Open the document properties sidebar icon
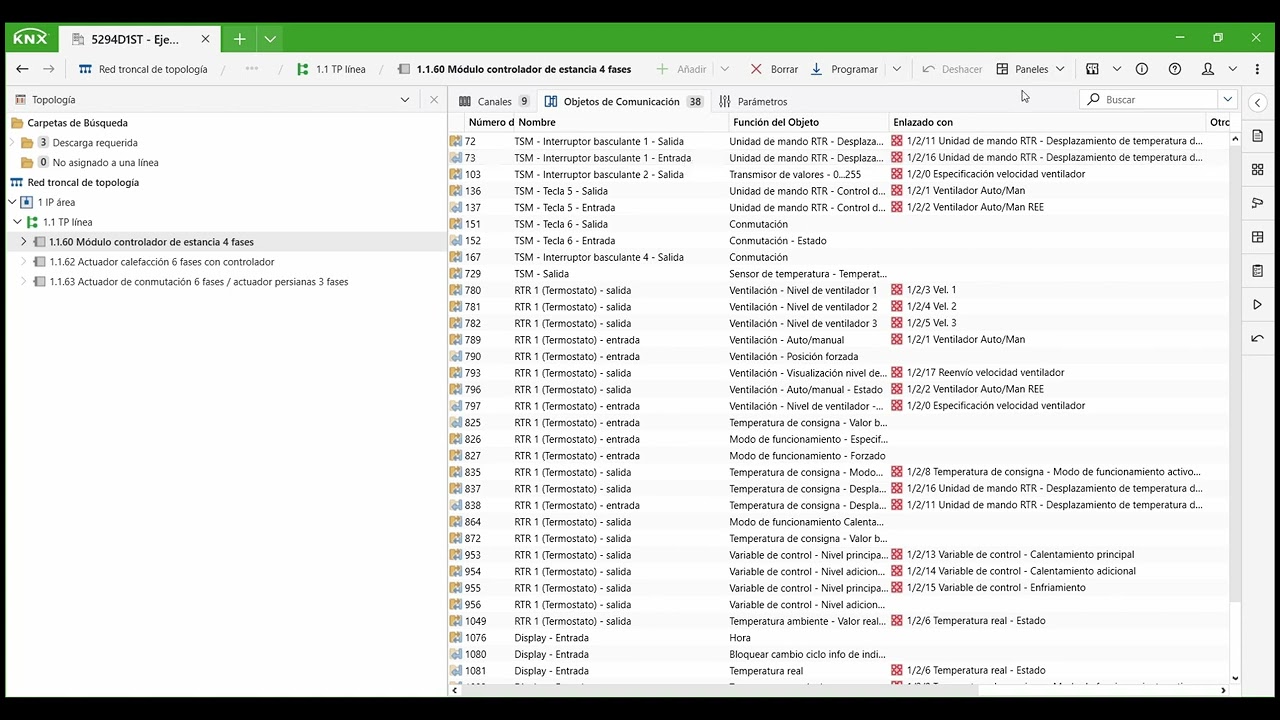Screen dimensions: 1280x720 (1258, 136)
